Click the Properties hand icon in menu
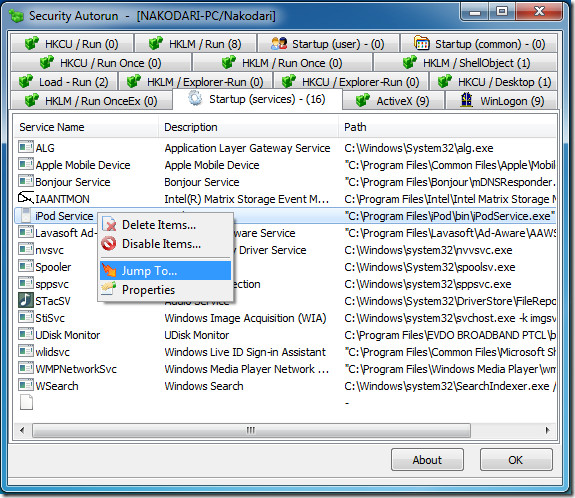 pyautogui.click(x=109, y=289)
